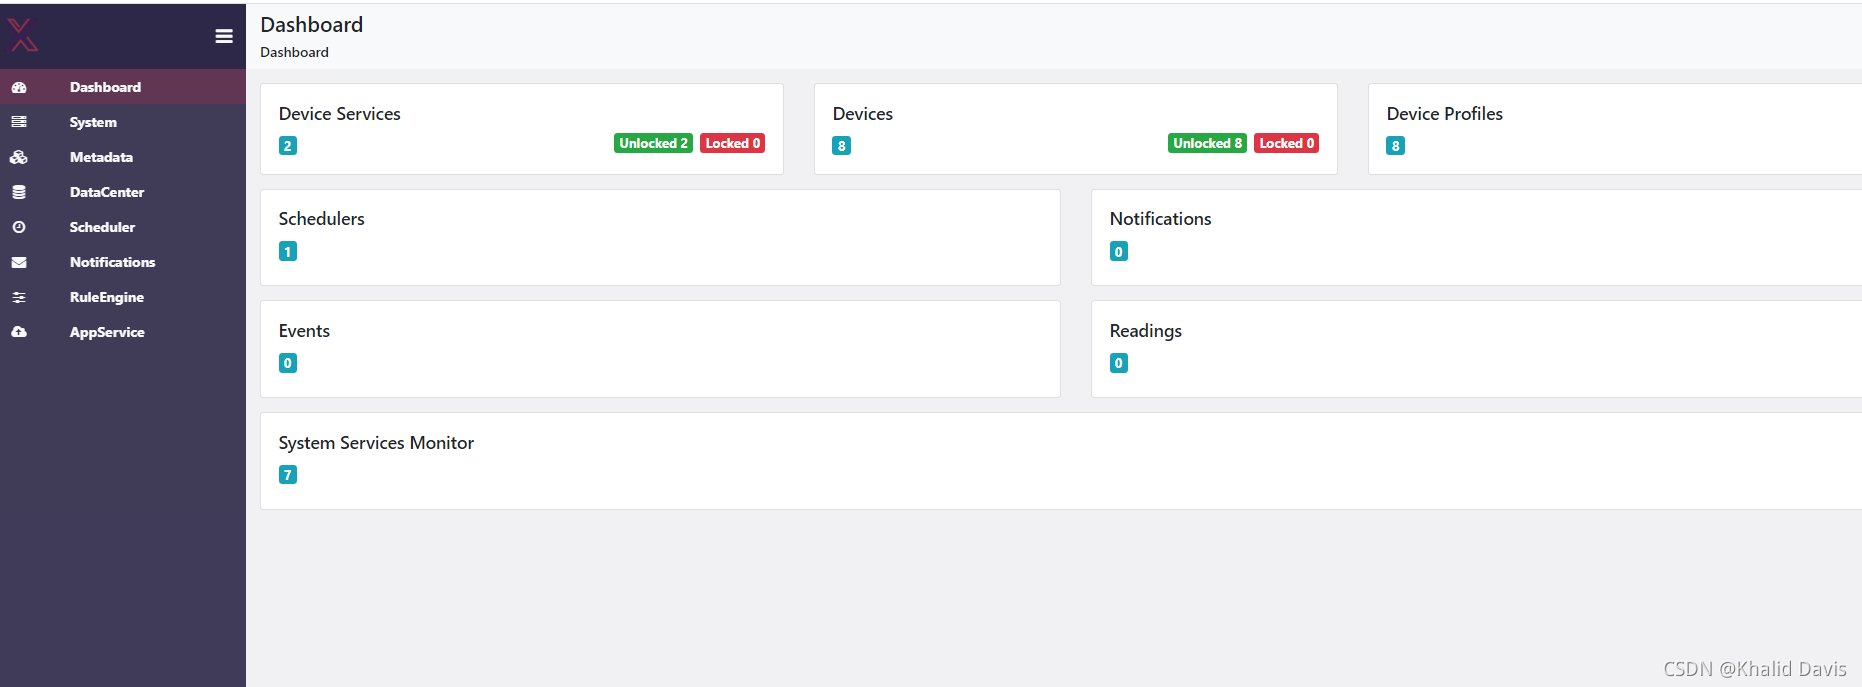Viewport: 1862px width, 687px height.
Task: Click the DataCenter database icon
Action: click(x=19, y=192)
